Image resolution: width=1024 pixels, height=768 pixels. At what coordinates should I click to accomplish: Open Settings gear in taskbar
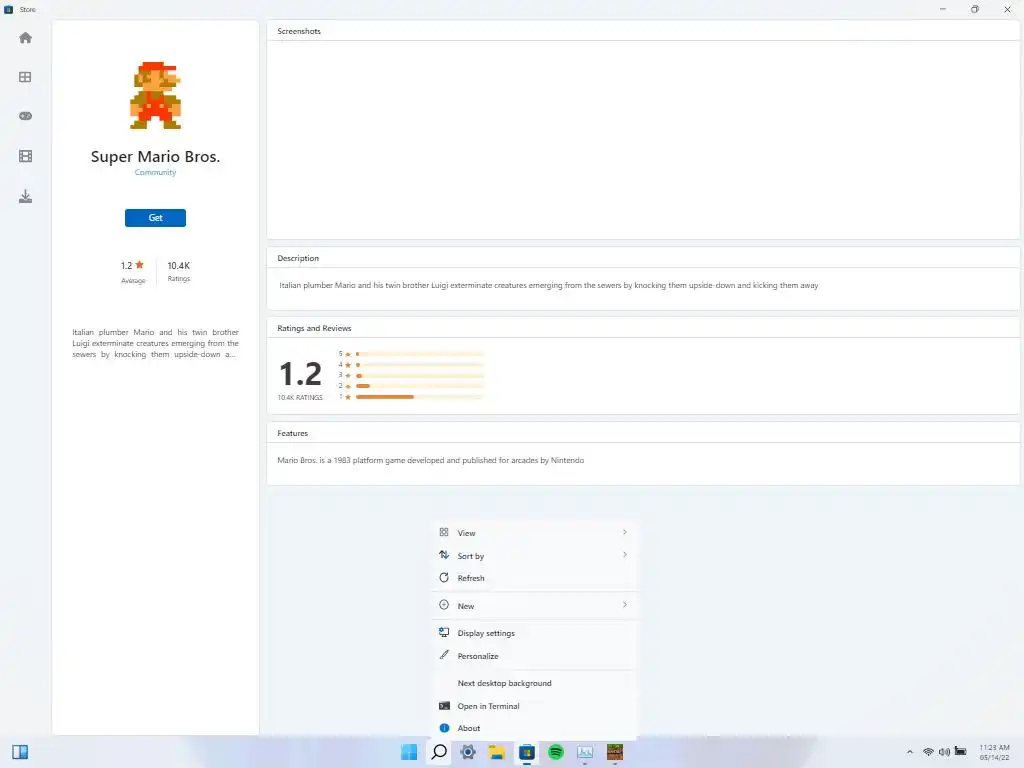(468, 752)
